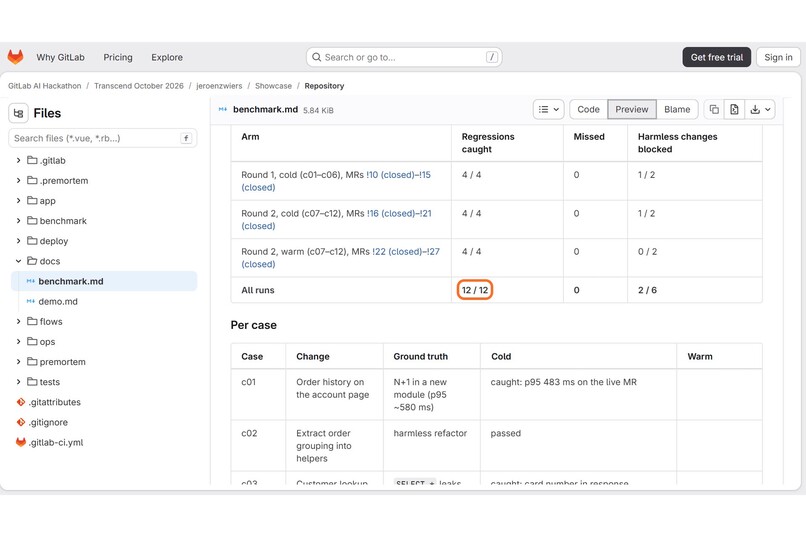The width and height of the screenshot is (806, 537).
Task: Switch to the Preview tab
Action: pyautogui.click(x=632, y=109)
